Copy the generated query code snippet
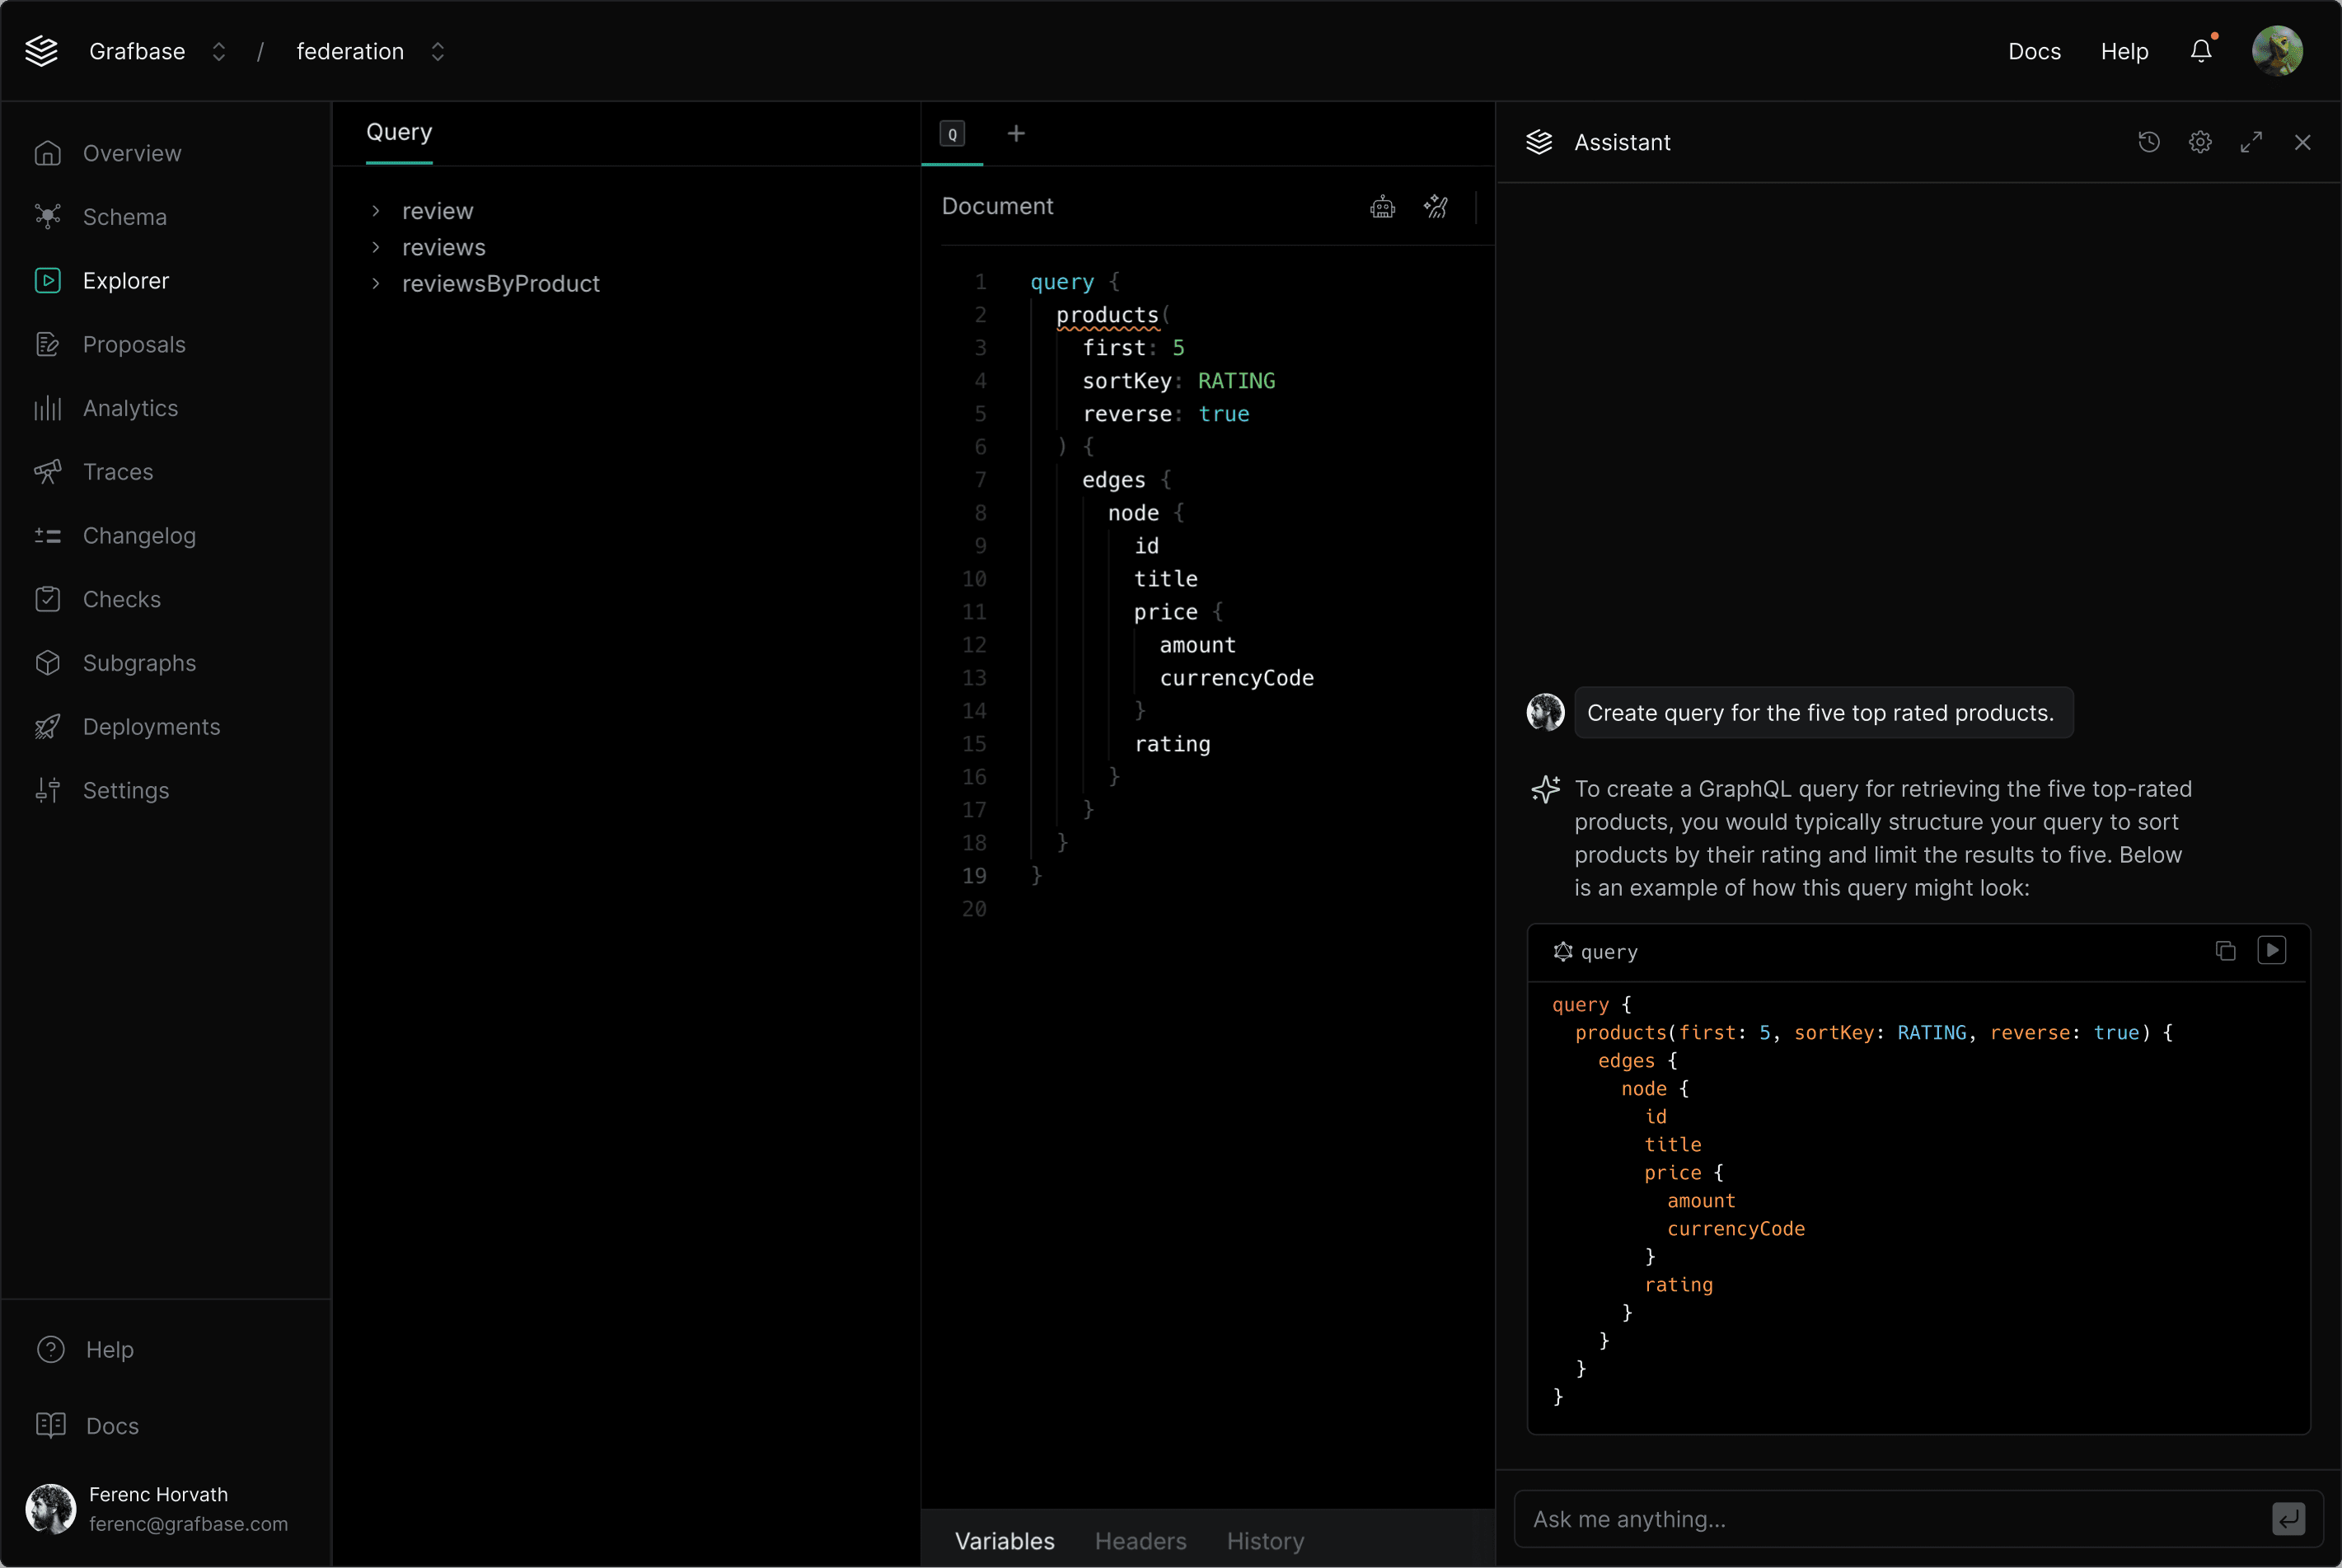Viewport: 2342px width, 1568px height. pyautogui.click(x=2224, y=950)
